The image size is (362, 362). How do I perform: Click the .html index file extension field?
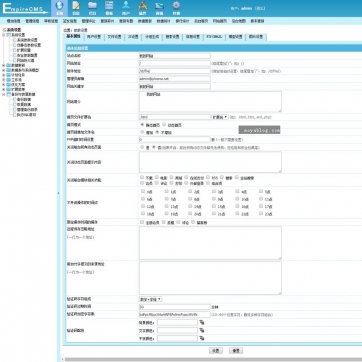pos(175,117)
